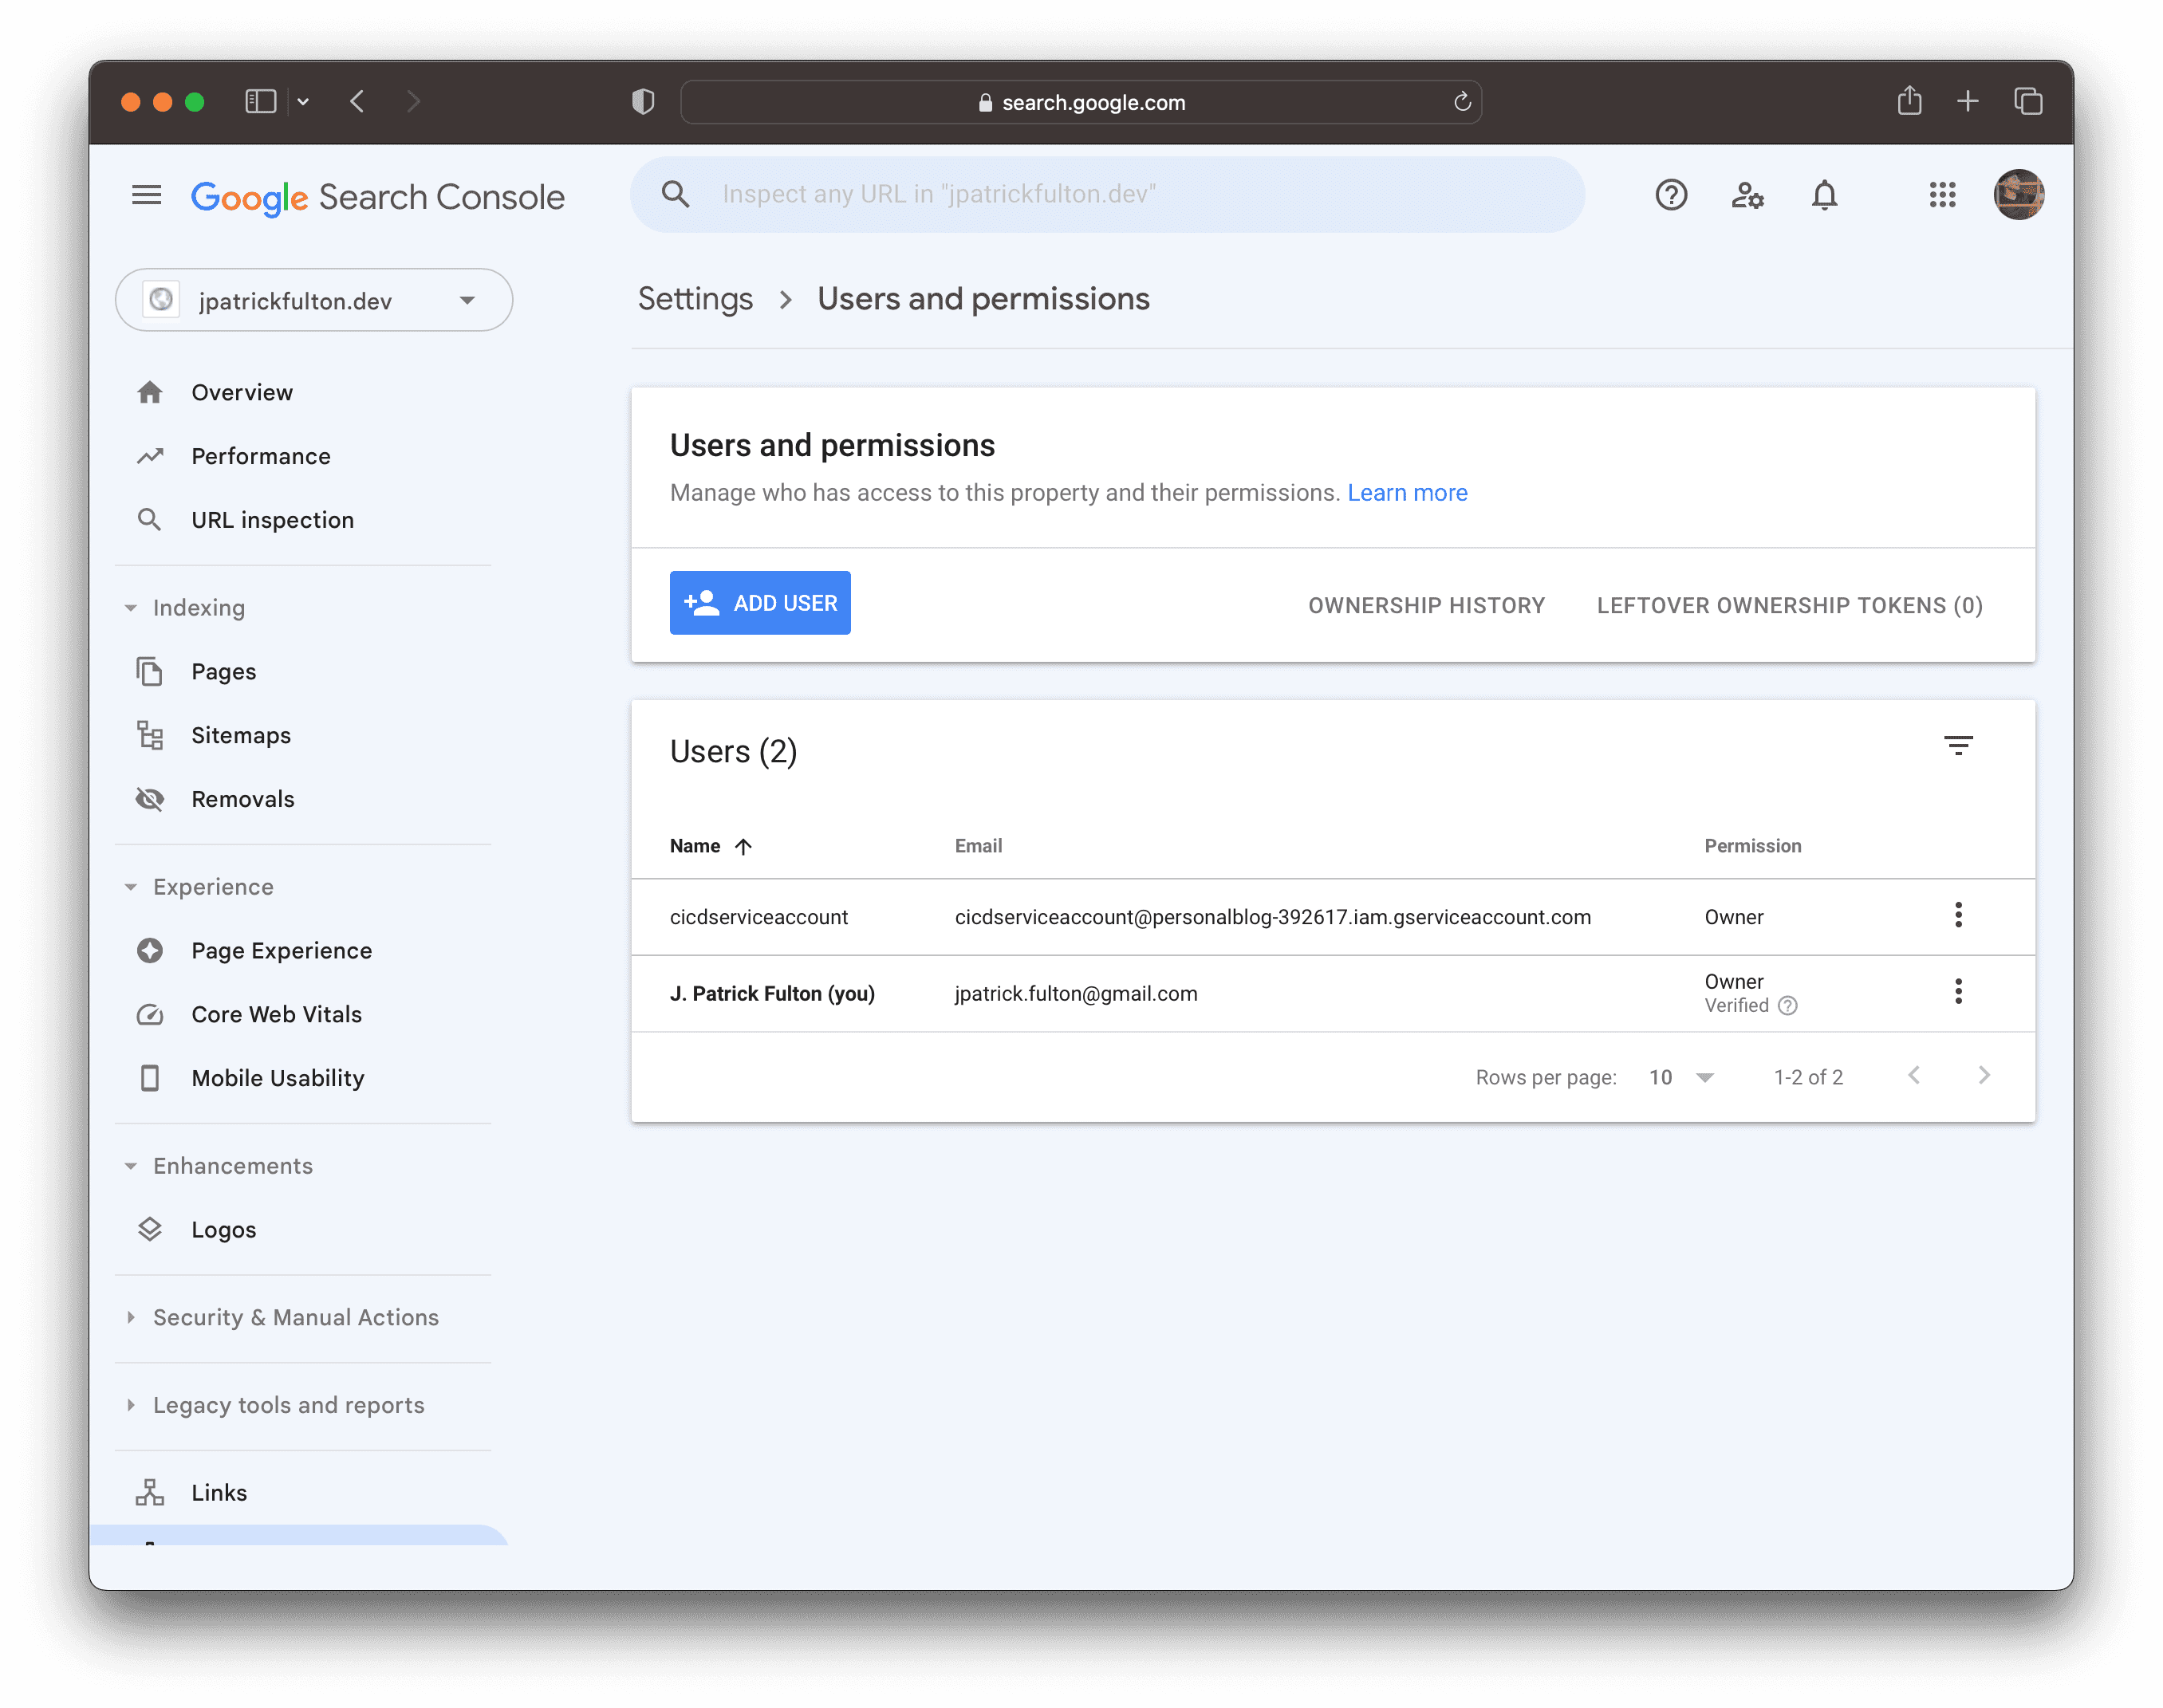Click the Overview home icon
The height and width of the screenshot is (1708, 2163).
[x=150, y=392]
